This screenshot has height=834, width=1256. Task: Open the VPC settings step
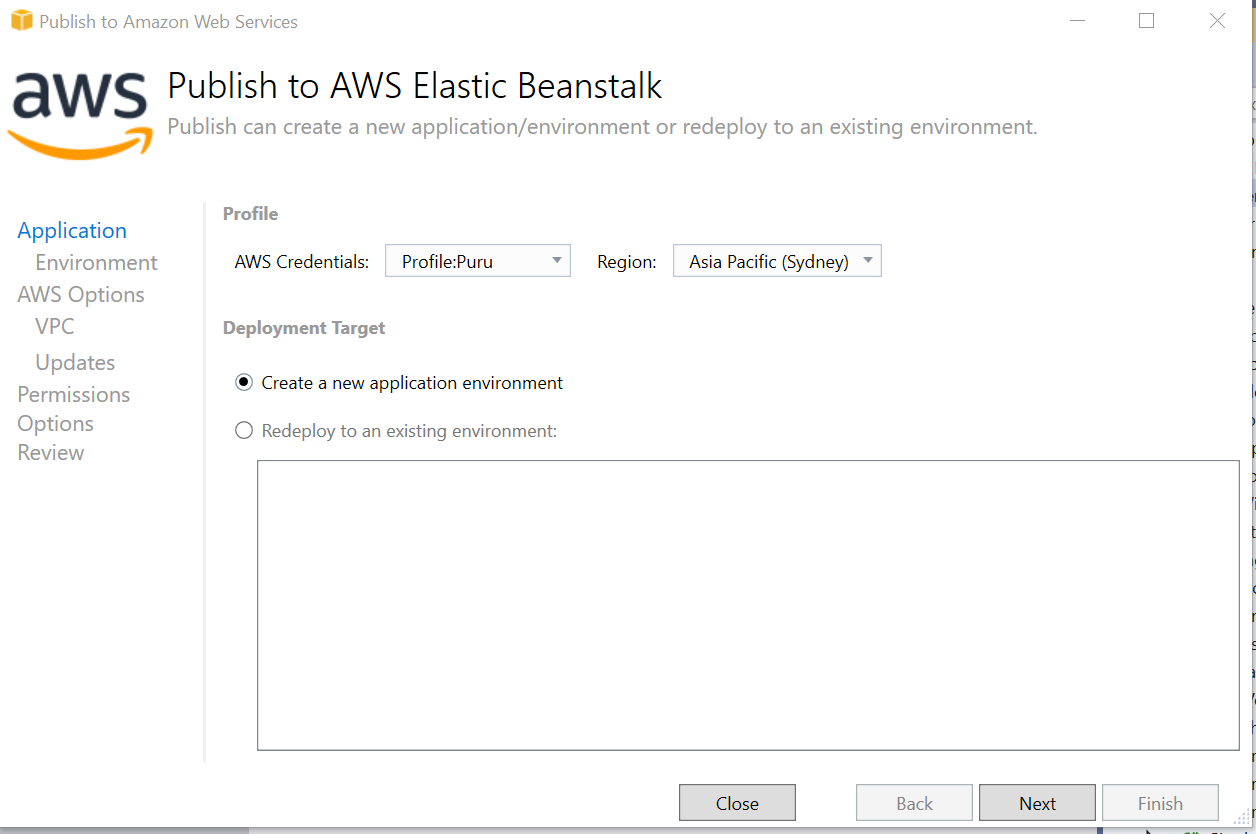click(x=55, y=327)
